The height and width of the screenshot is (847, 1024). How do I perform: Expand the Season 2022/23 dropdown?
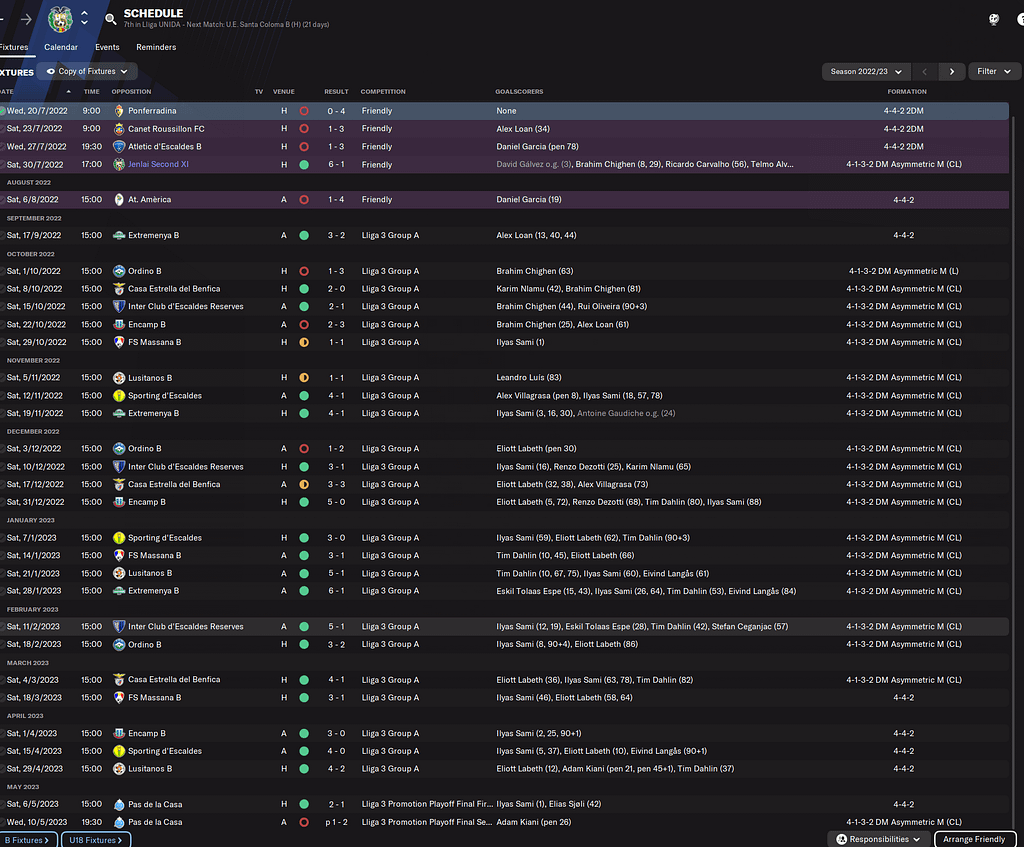click(866, 72)
